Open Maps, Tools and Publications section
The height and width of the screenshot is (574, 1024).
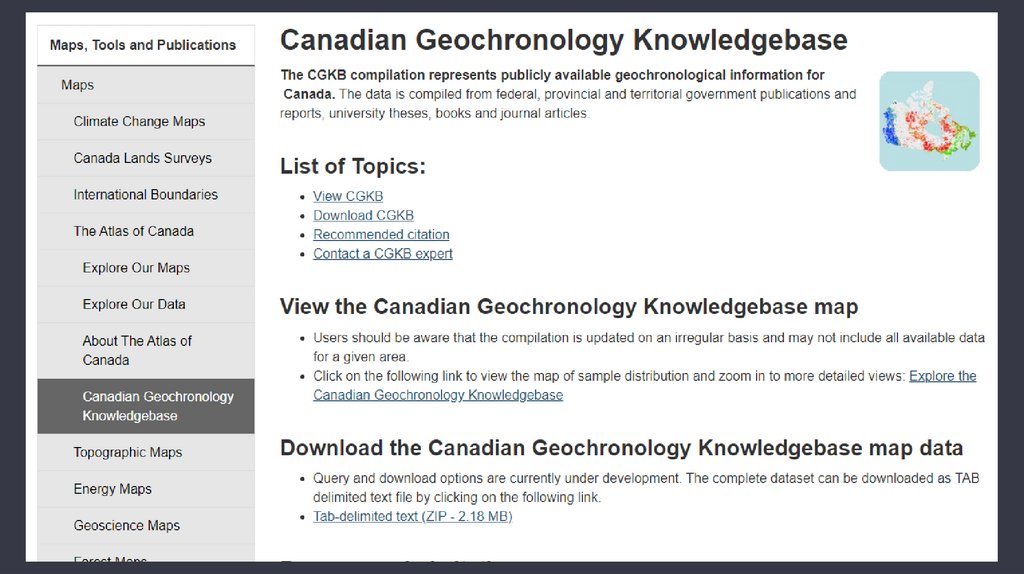pyautogui.click(x=143, y=45)
